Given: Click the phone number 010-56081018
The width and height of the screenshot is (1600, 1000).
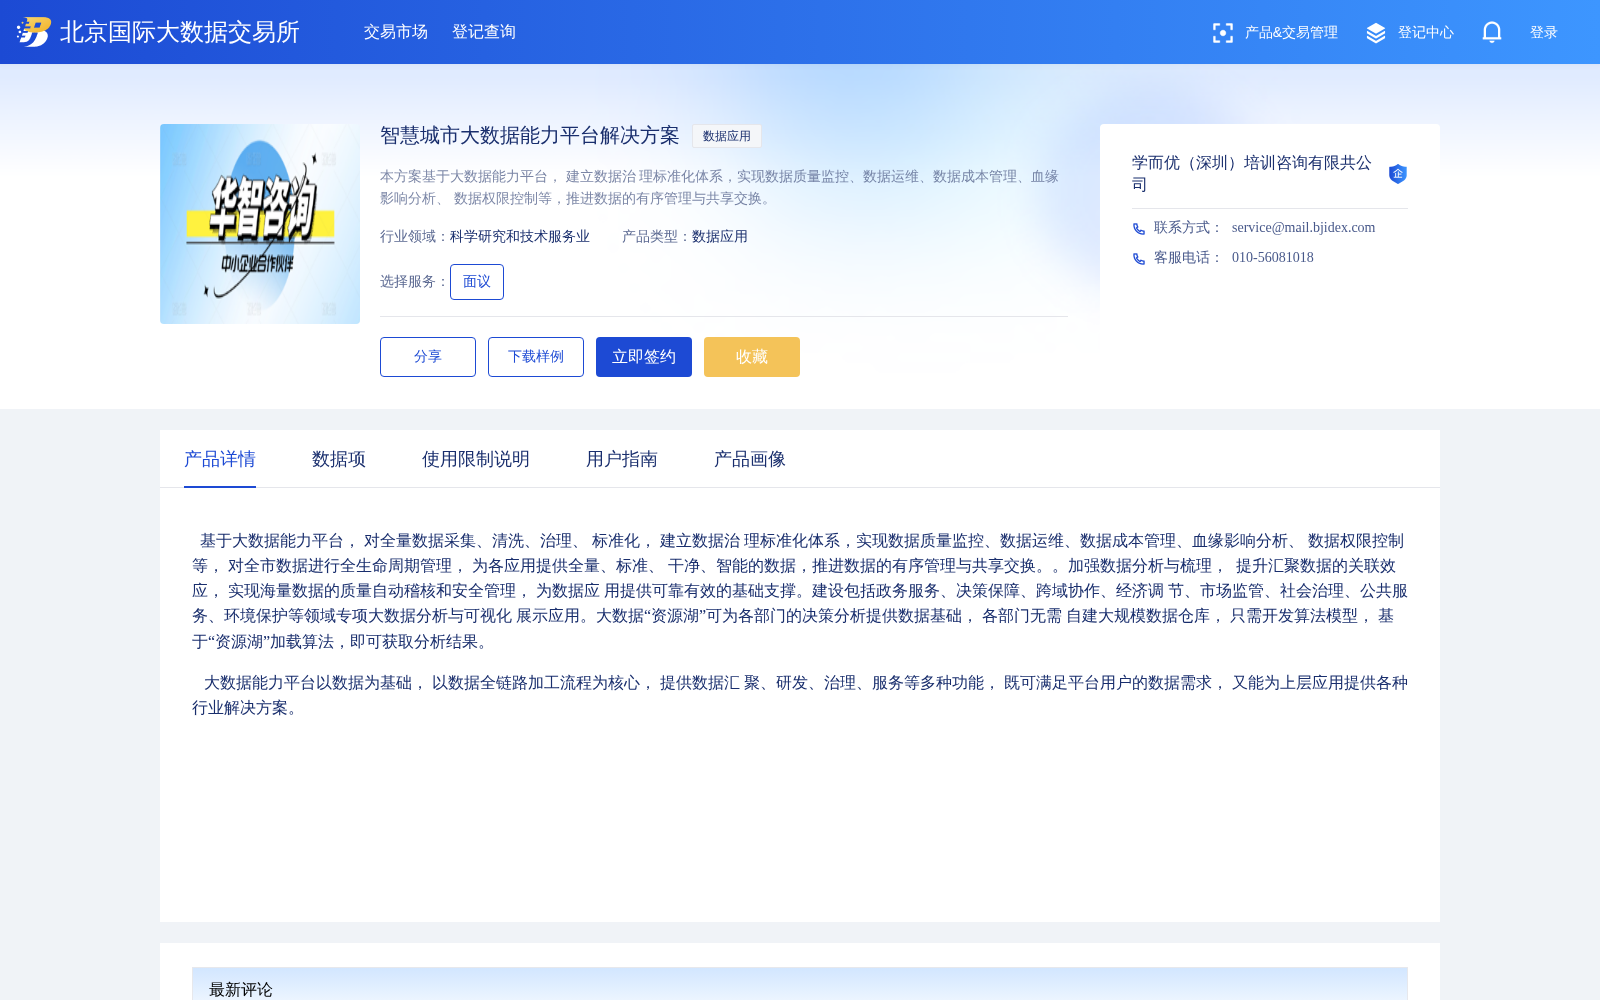Looking at the screenshot, I should pos(1273,258).
